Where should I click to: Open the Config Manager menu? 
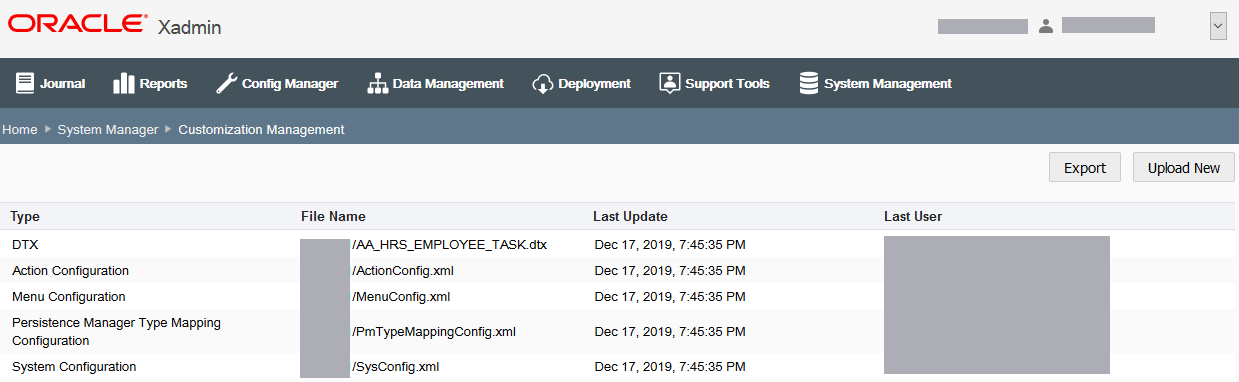click(x=277, y=83)
